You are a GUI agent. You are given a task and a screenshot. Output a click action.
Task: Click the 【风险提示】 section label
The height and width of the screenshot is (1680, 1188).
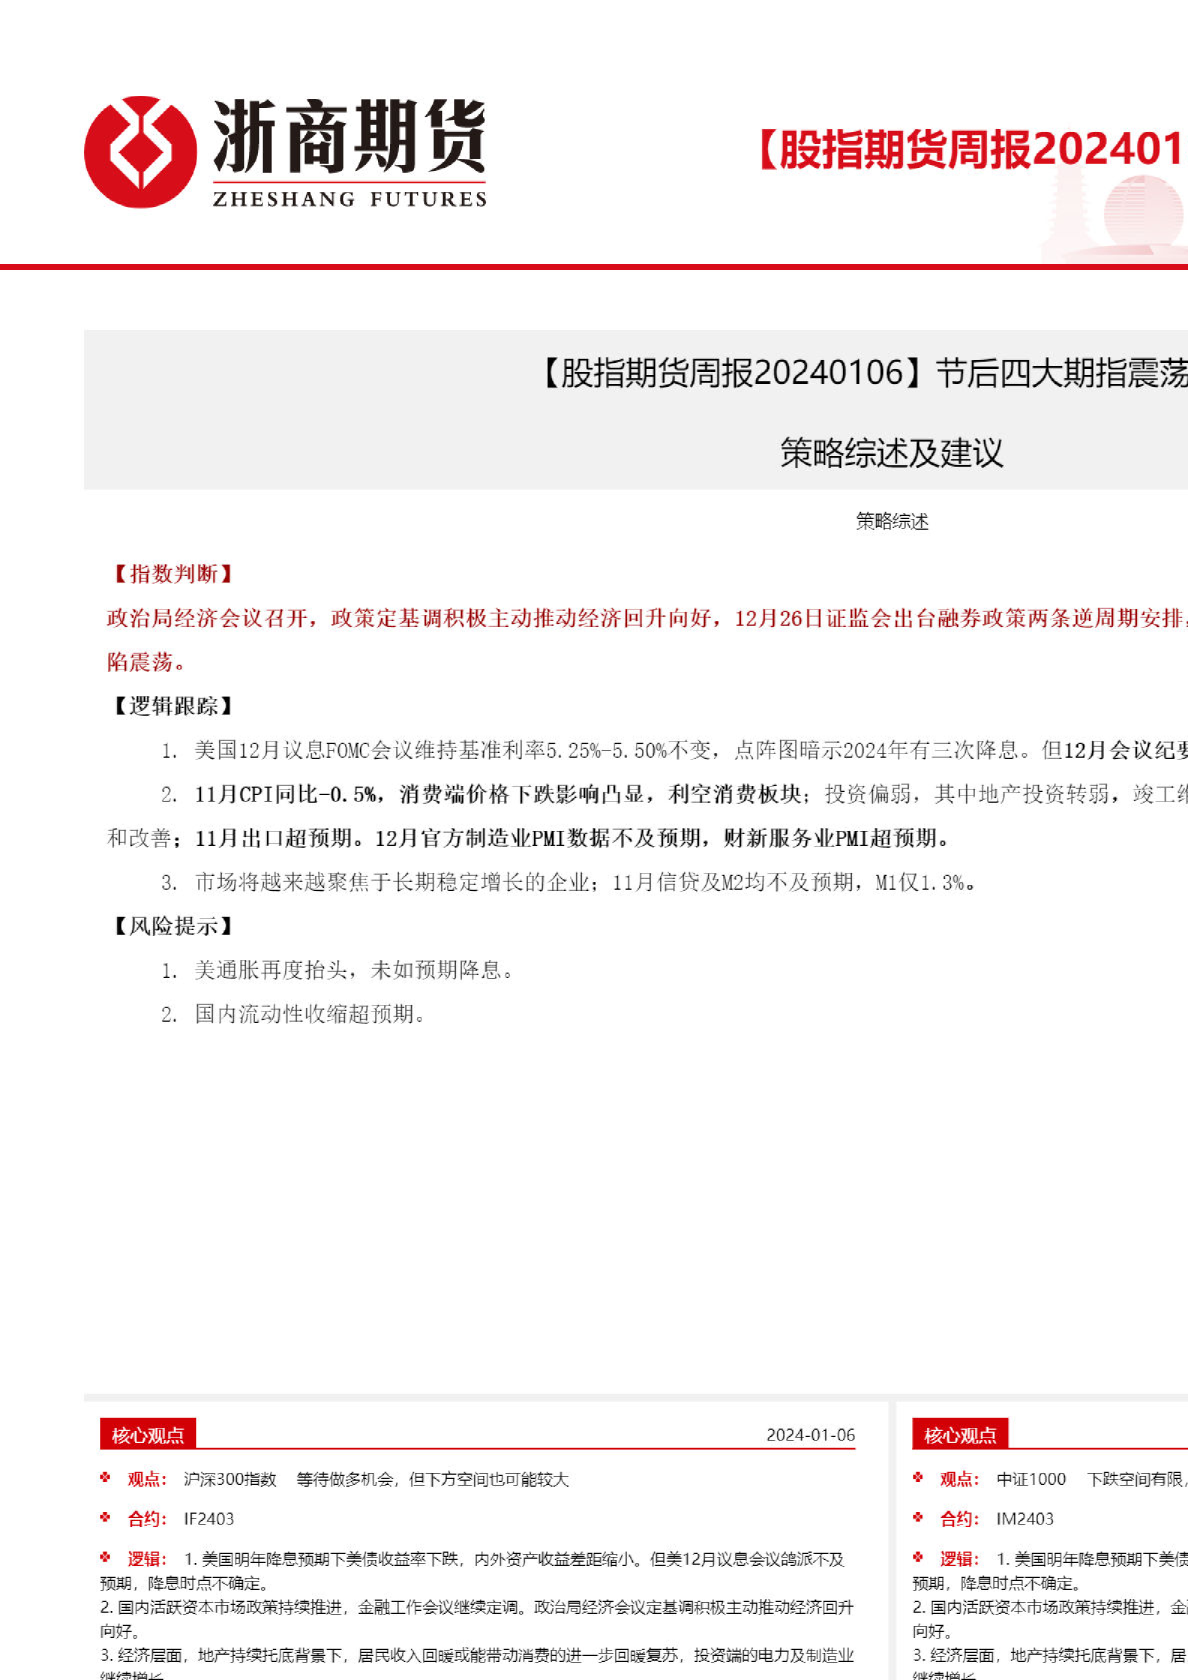point(171,926)
